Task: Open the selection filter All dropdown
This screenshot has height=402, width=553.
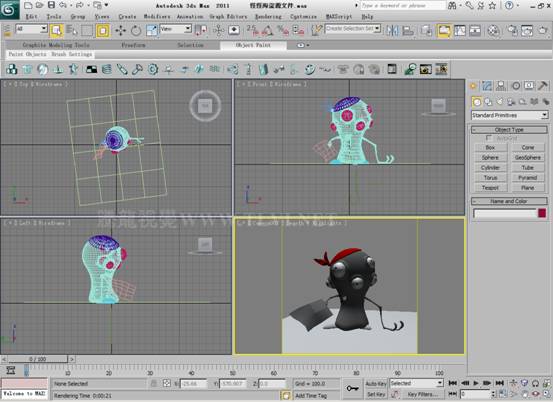Action: pyautogui.click(x=31, y=29)
